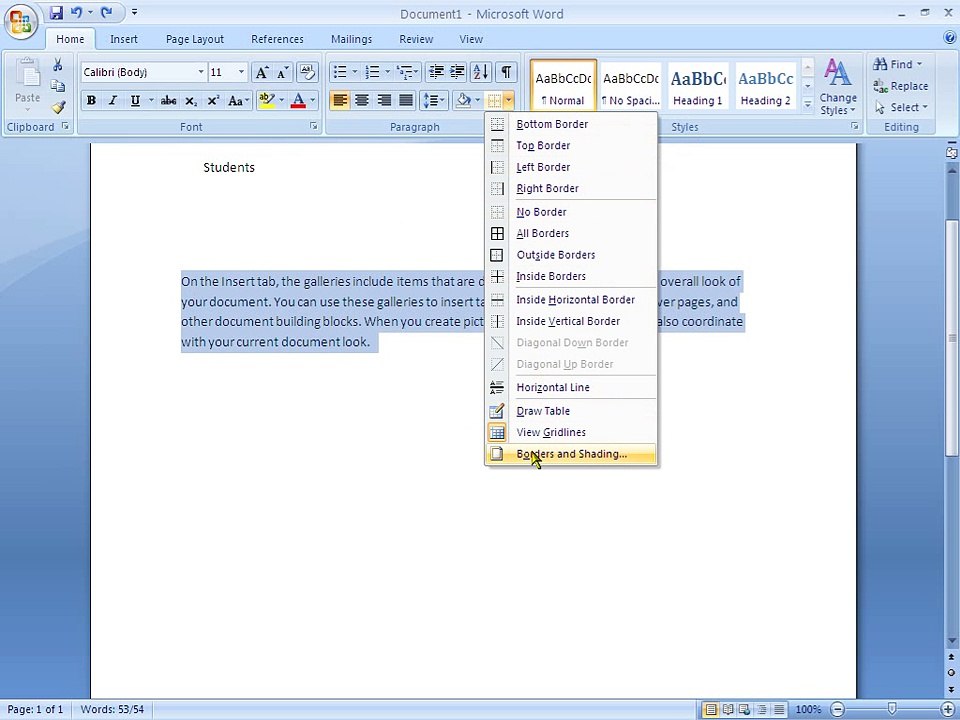
Task: Click the vertical scrollbar thumb
Action: point(952,337)
